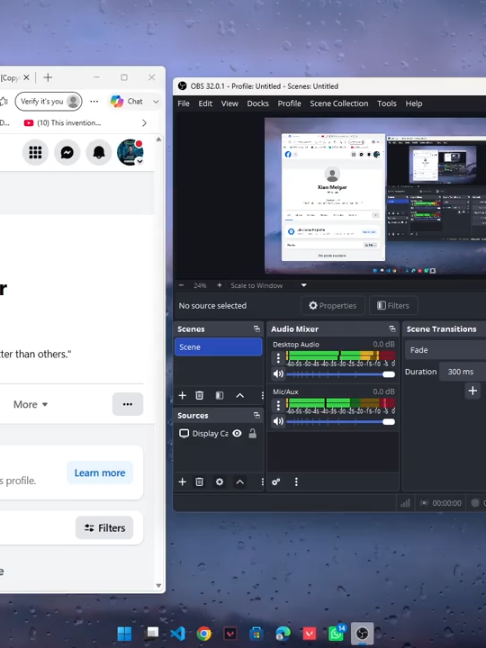Remove selected source with trash icon
The height and width of the screenshot is (648, 486).
pos(199,482)
